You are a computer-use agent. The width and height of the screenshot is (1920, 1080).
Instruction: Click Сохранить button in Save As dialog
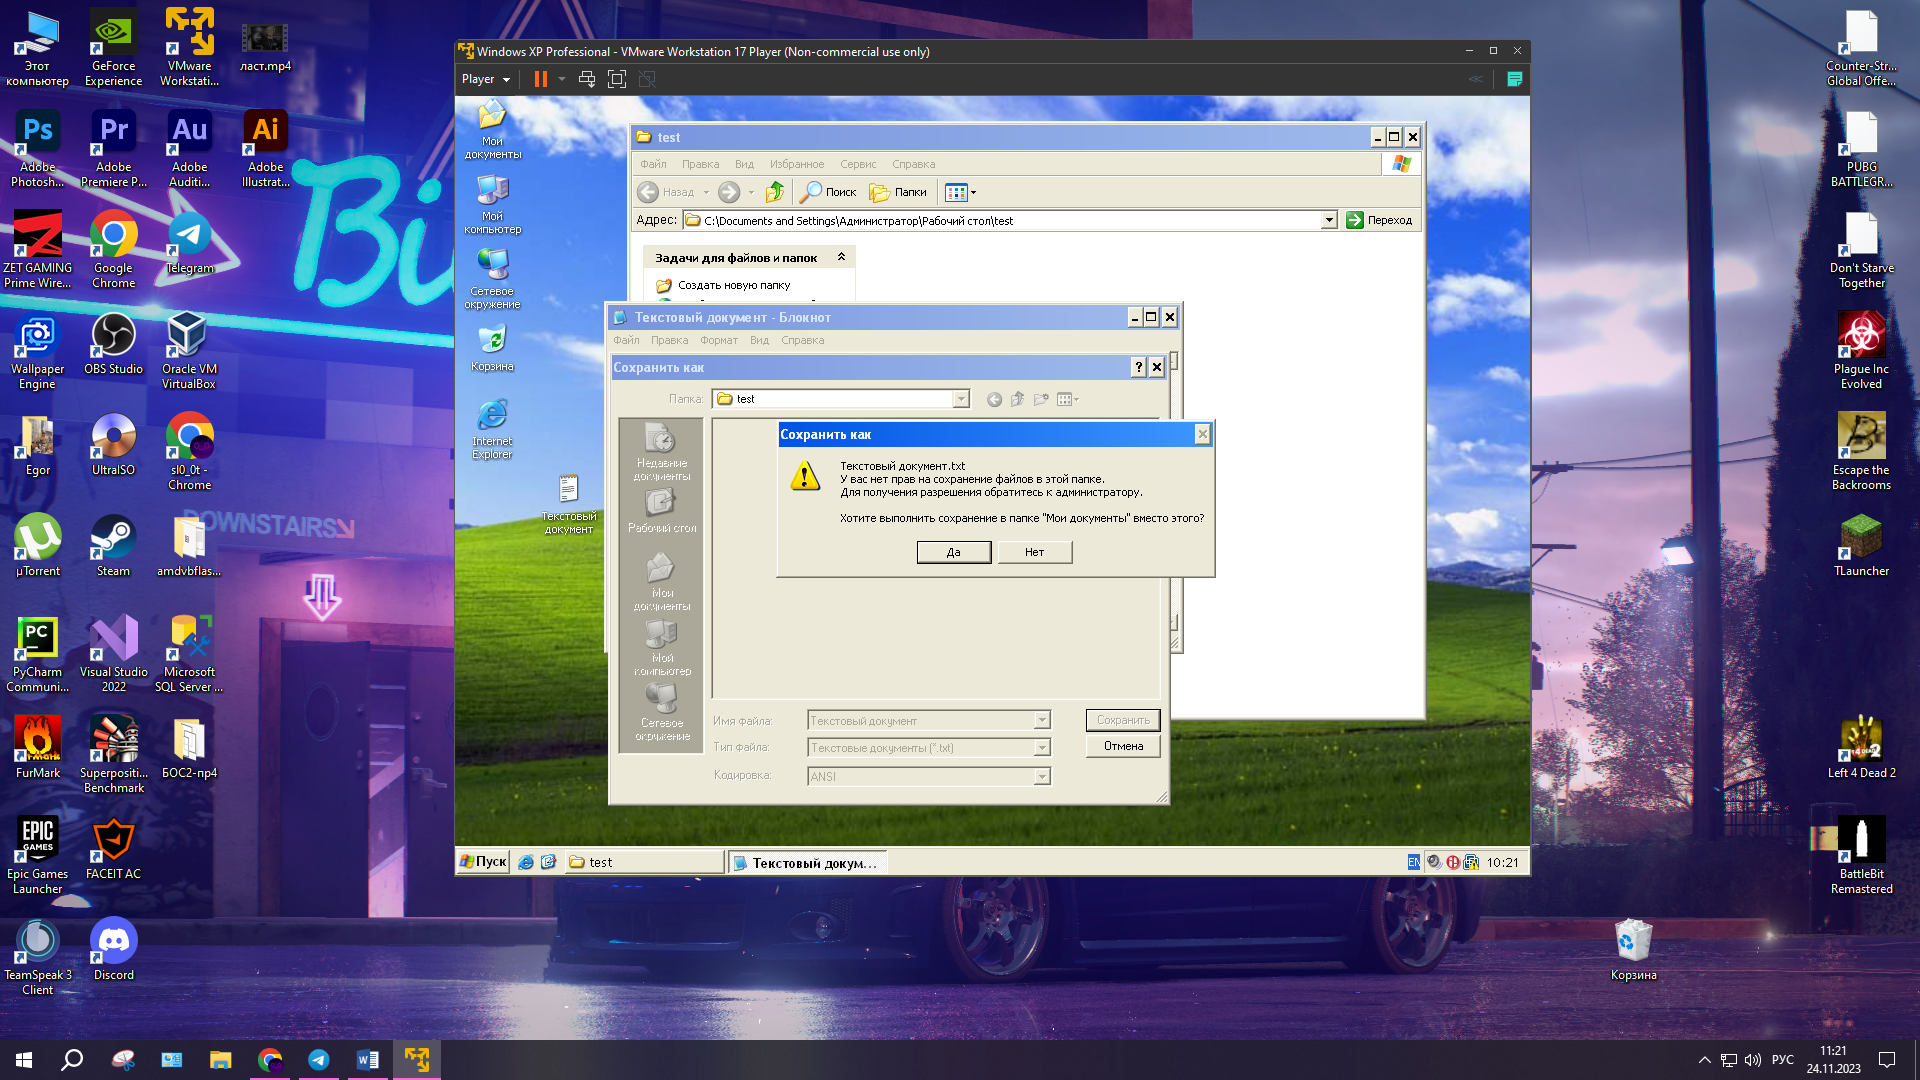pos(1123,720)
